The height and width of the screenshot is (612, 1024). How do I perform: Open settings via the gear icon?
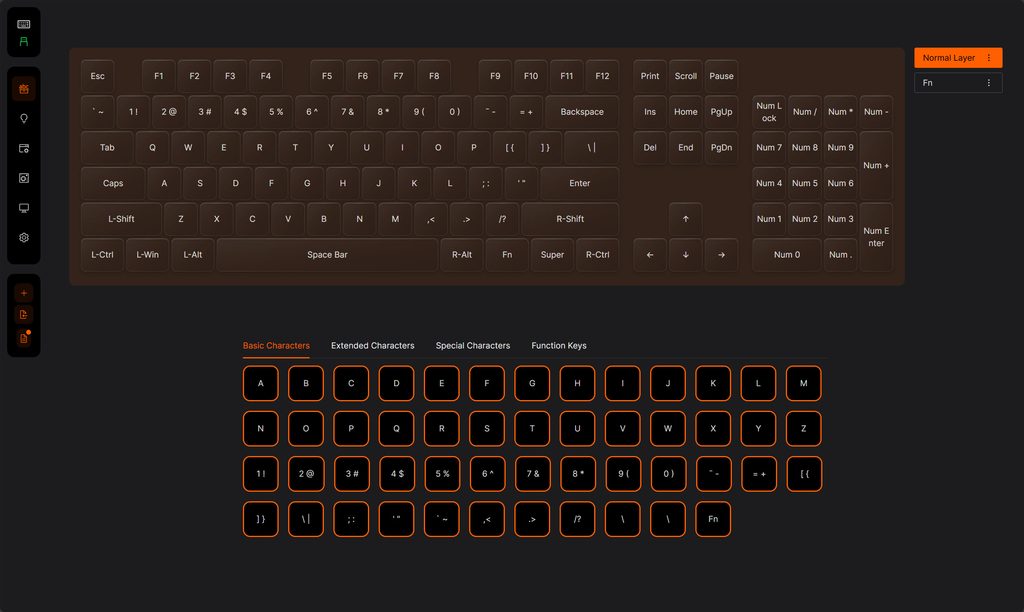pyautogui.click(x=24, y=238)
